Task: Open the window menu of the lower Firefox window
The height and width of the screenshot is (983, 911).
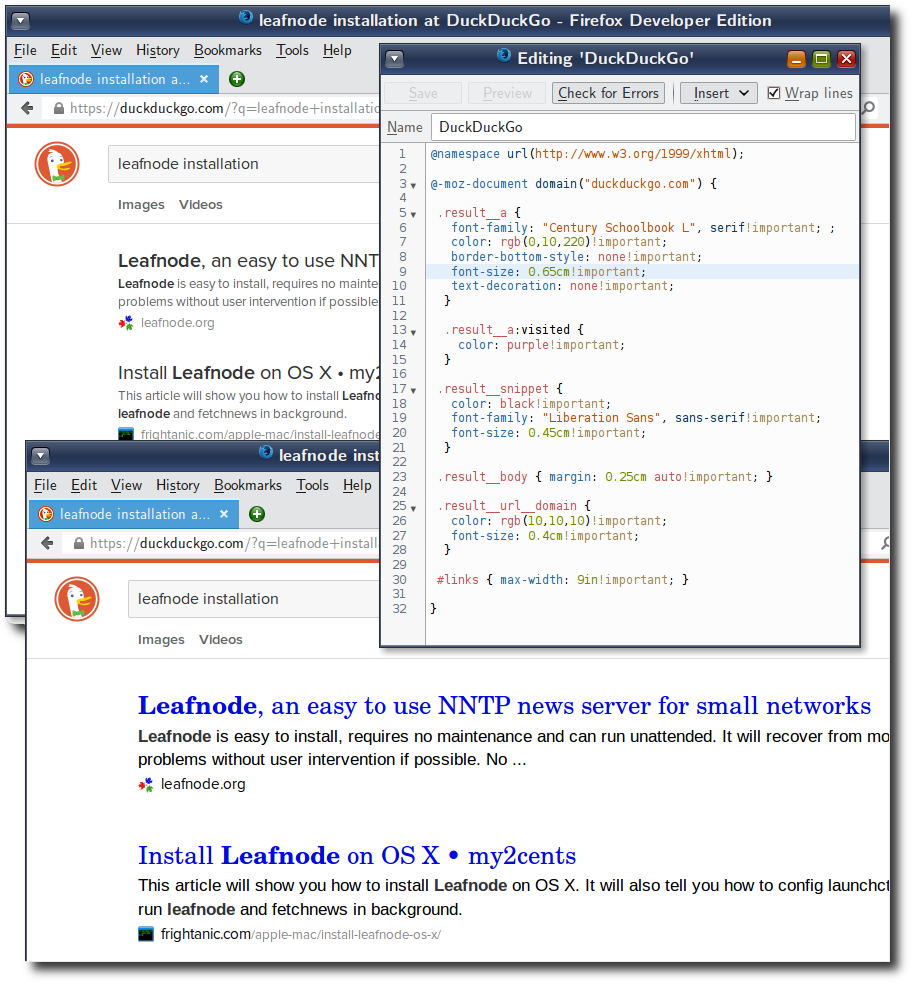Action: pos(41,456)
